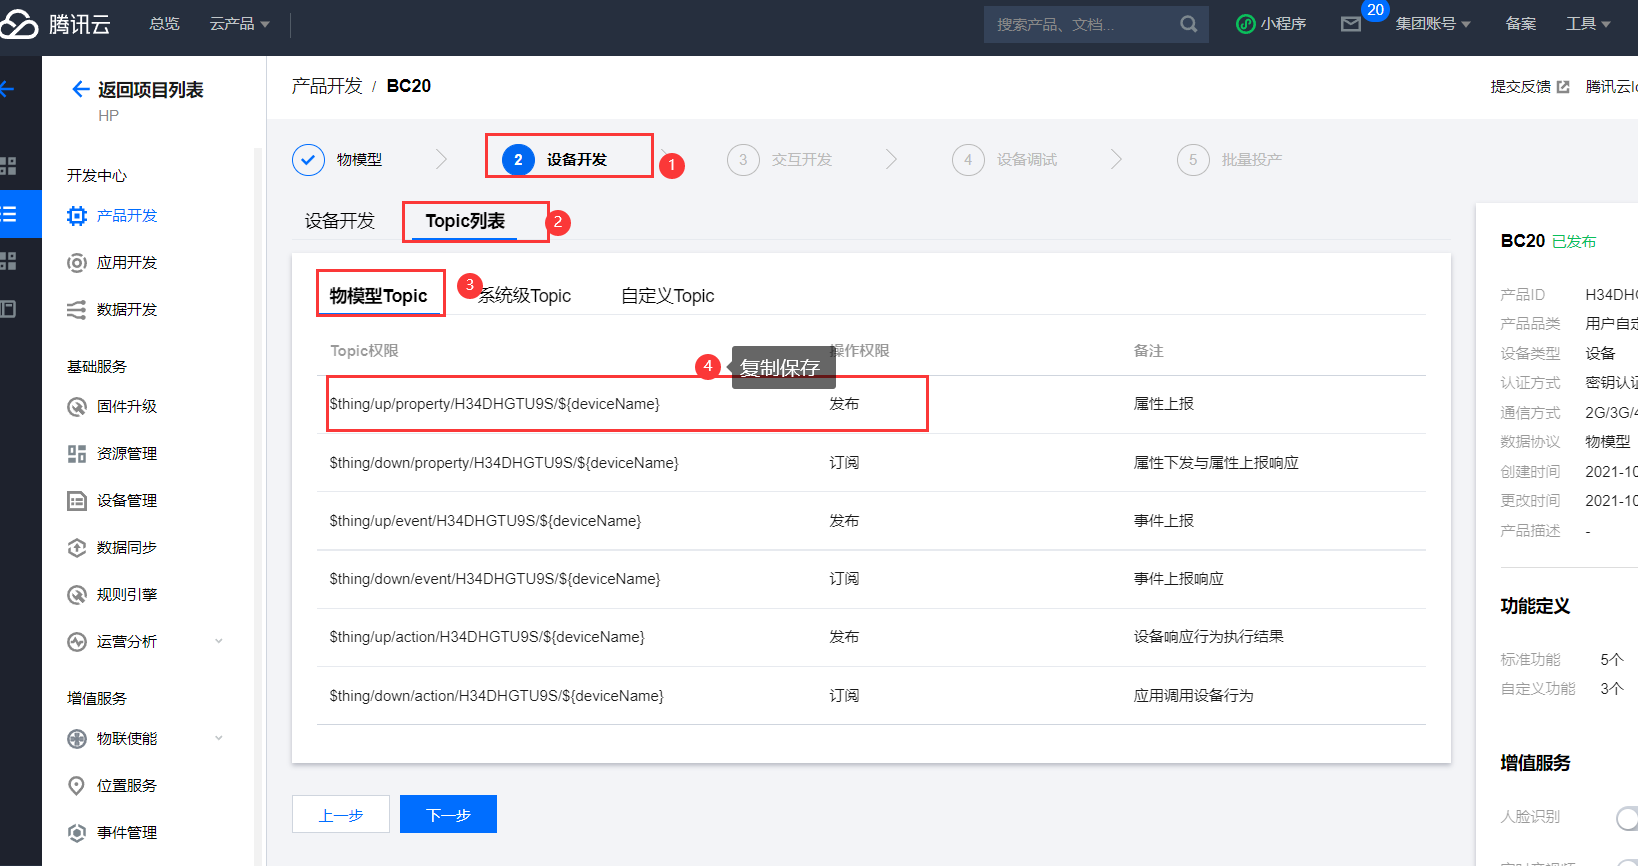Click the 属性下发与属性上报响应 remark cell
1638x866 pixels.
(1216, 463)
